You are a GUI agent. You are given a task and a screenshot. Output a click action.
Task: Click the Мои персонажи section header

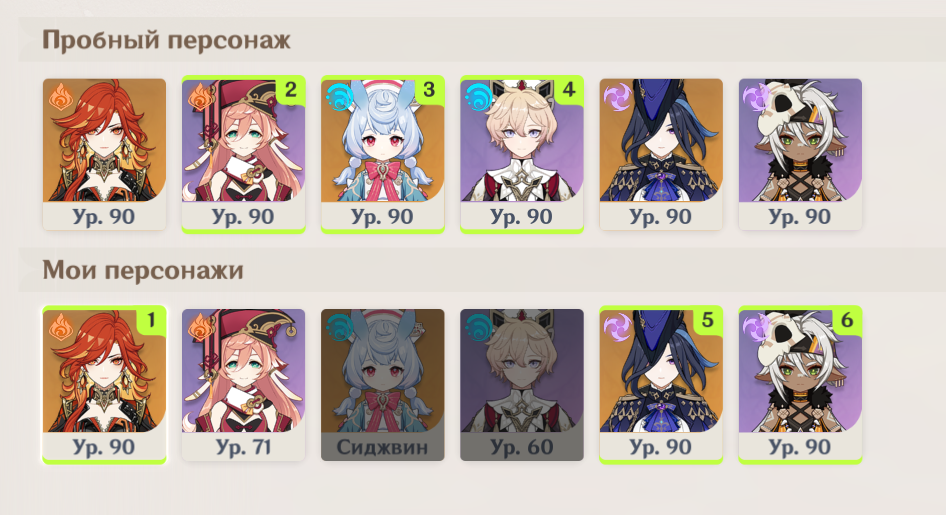tap(143, 270)
